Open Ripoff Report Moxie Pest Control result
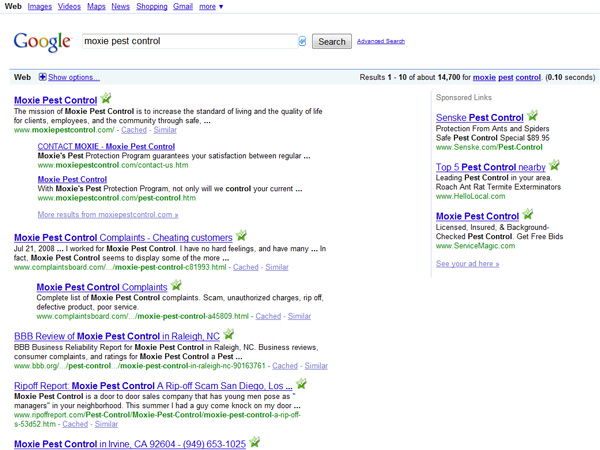The width and height of the screenshot is (600, 450). point(153,386)
